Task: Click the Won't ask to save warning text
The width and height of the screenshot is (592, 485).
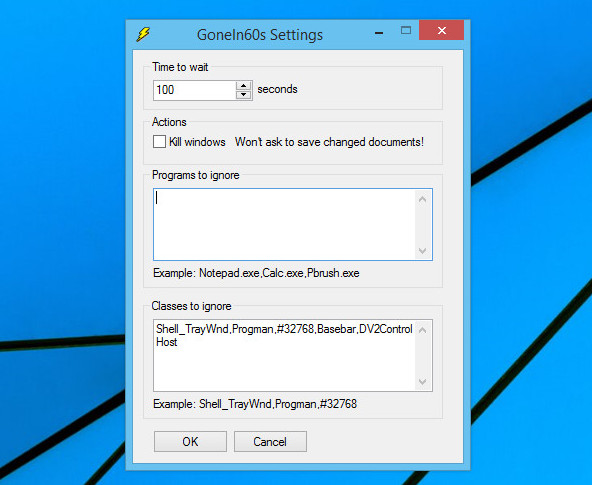Action: [329, 142]
